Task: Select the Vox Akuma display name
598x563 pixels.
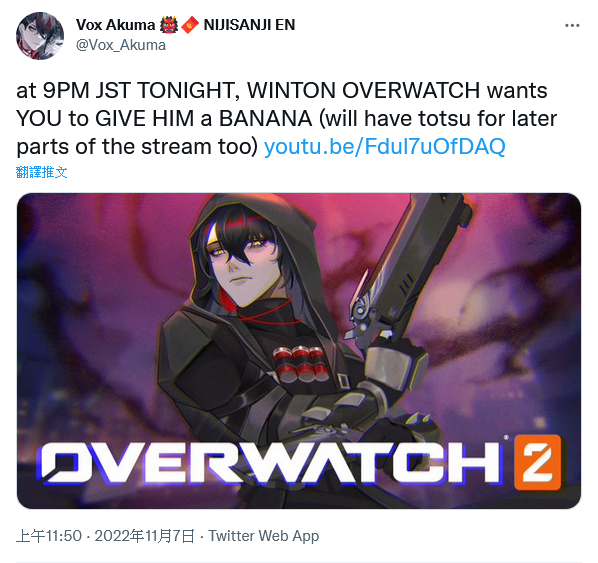Action: tap(115, 25)
